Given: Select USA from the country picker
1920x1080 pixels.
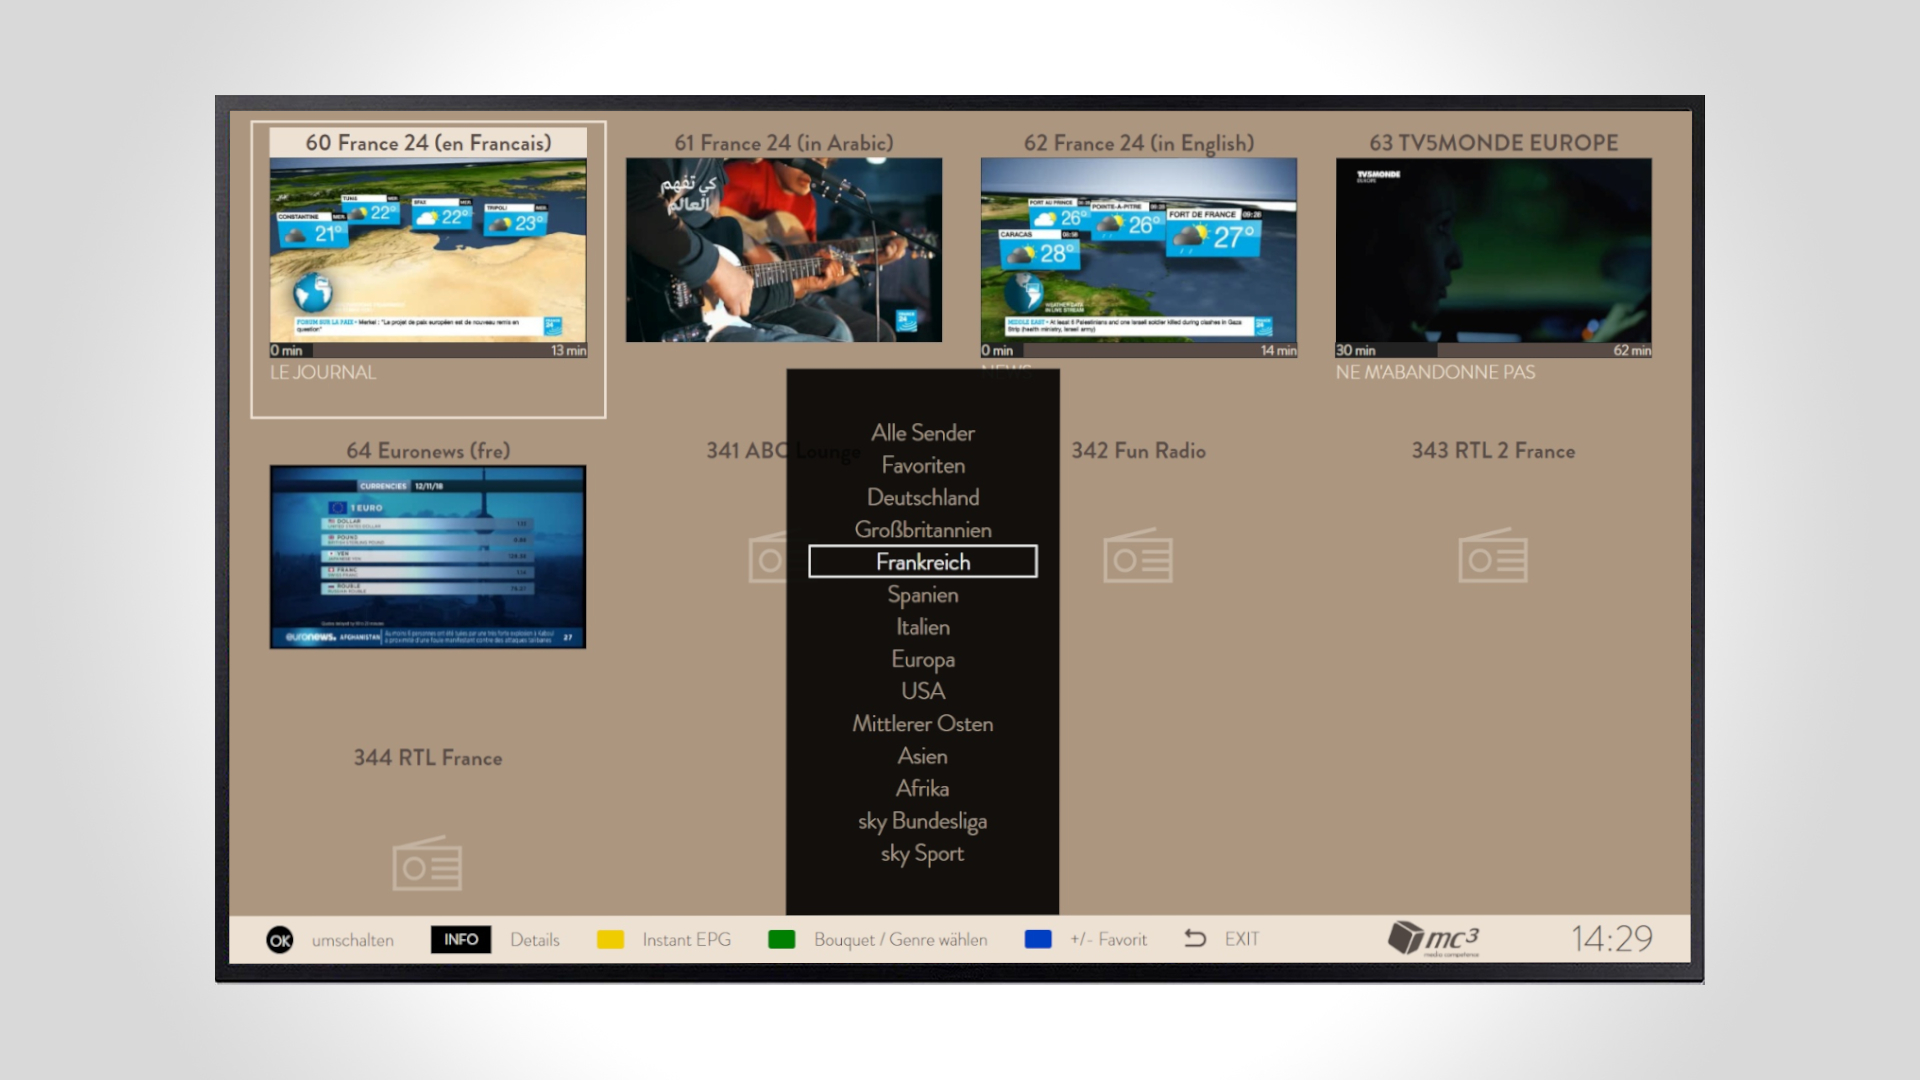Looking at the screenshot, I should 922,691.
